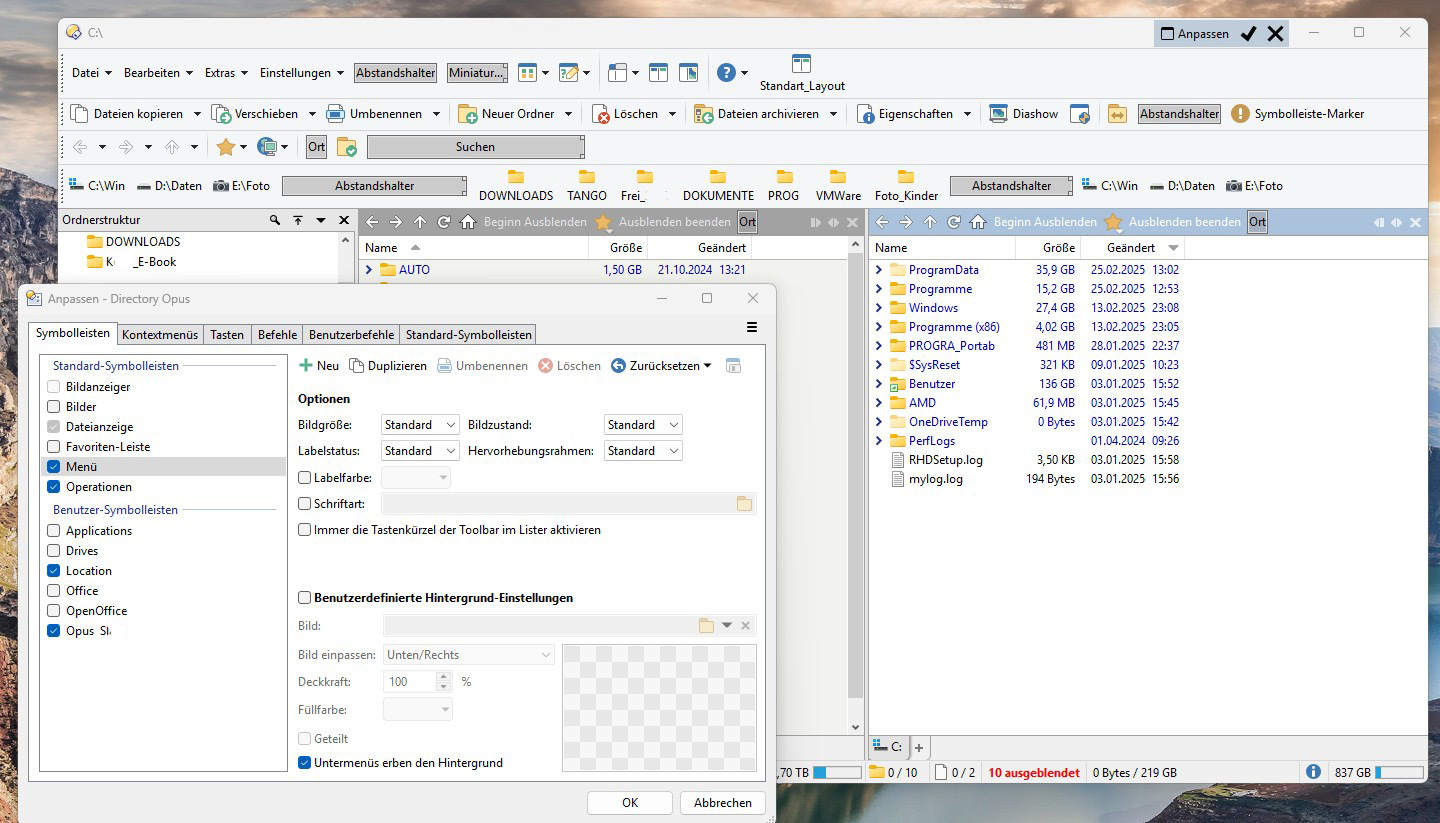Click the Umbenennen icon in Operationen toolbar
Image resolution: width=1440 pixels, height=823 pixels.
tap(335, 114)
